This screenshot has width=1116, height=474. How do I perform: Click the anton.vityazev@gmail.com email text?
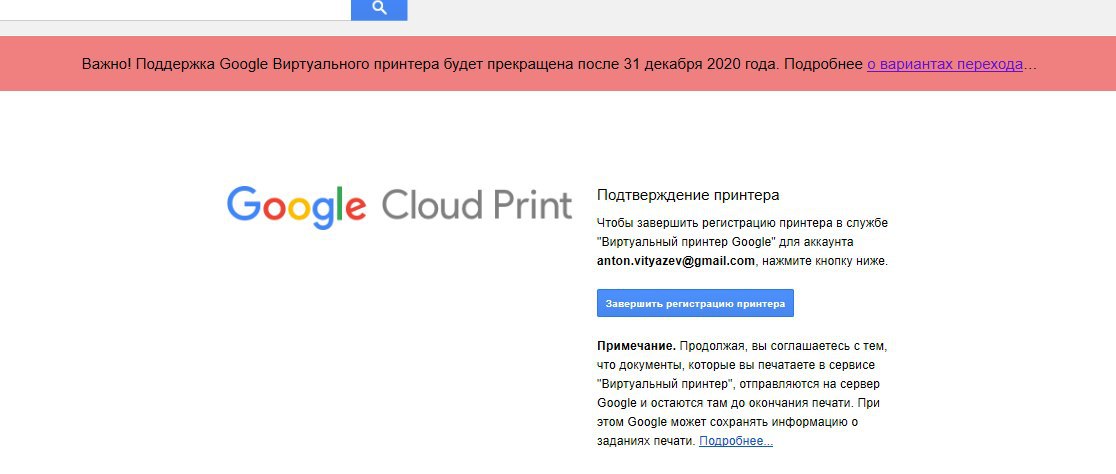tap(675, 261)
